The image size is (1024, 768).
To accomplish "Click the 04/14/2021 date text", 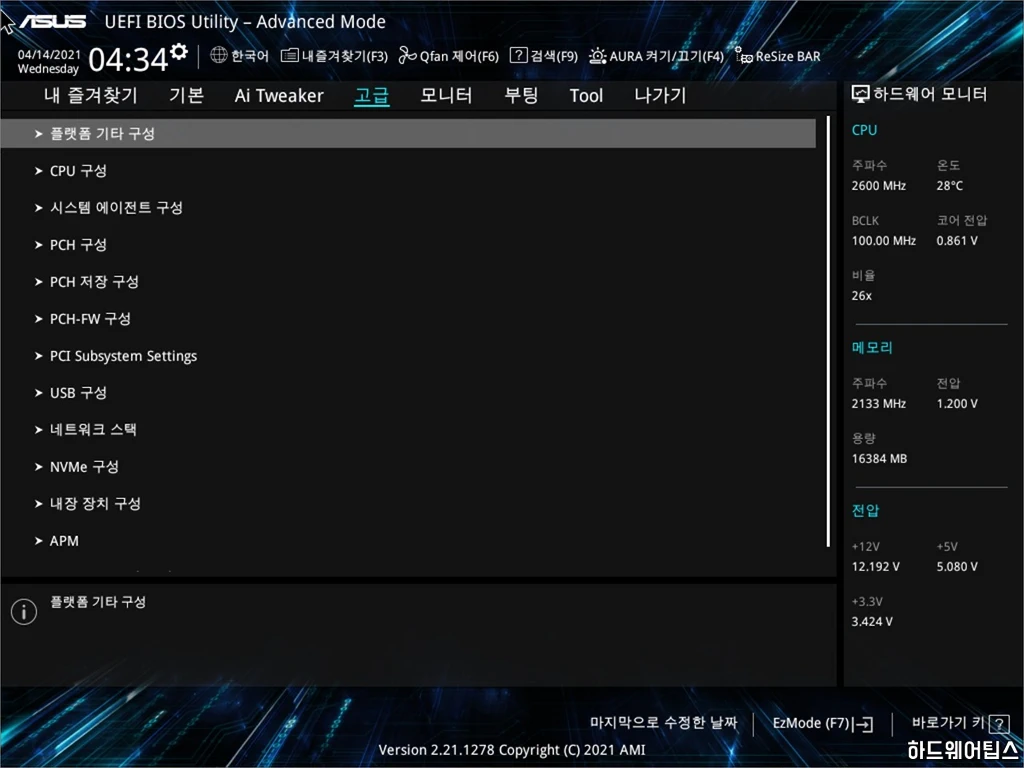I will [x=49, y=55].
